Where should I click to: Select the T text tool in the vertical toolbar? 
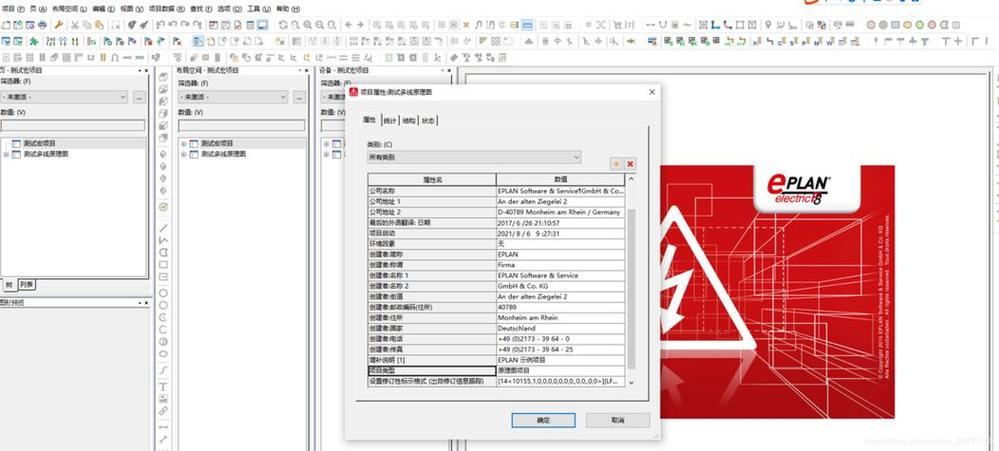[x=163, y=387]
